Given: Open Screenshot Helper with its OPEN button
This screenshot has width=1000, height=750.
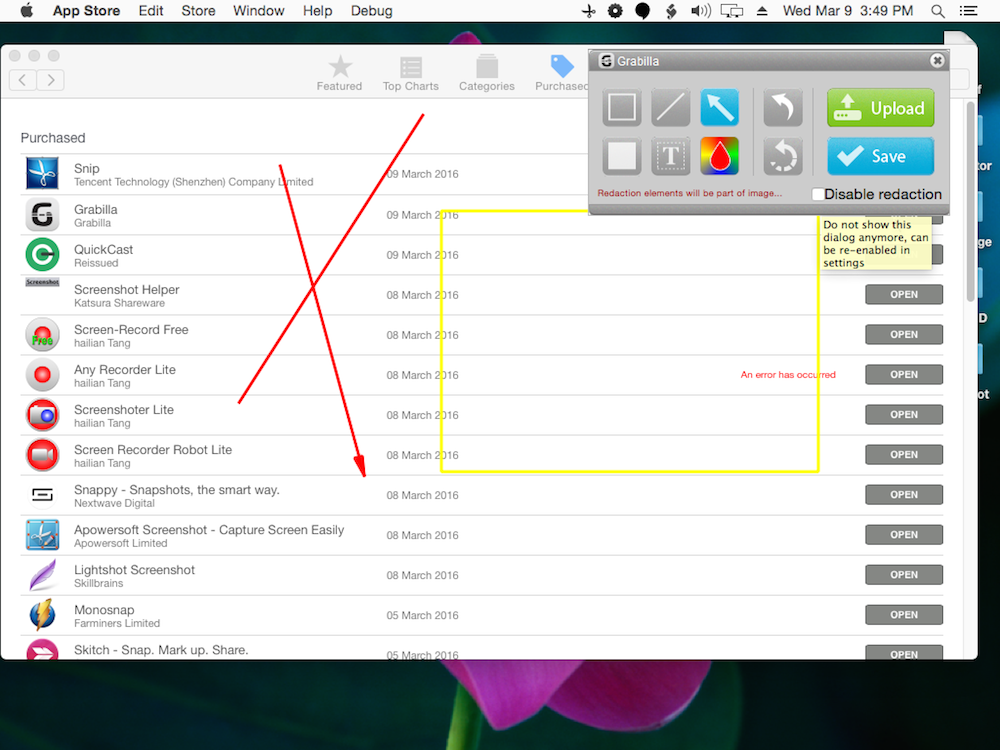Looking at the screenshot, I should coord(904,295).
